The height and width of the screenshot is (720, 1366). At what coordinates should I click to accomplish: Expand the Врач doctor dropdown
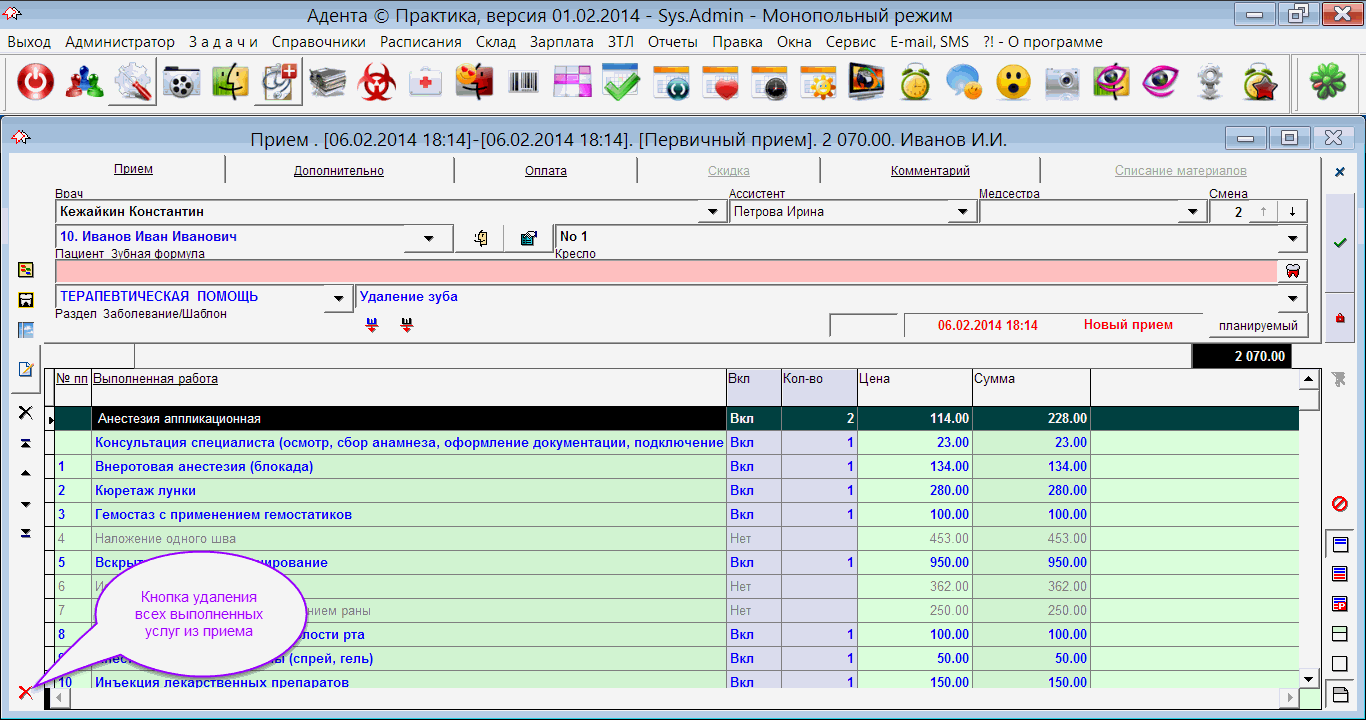click(x=712, y=212)
